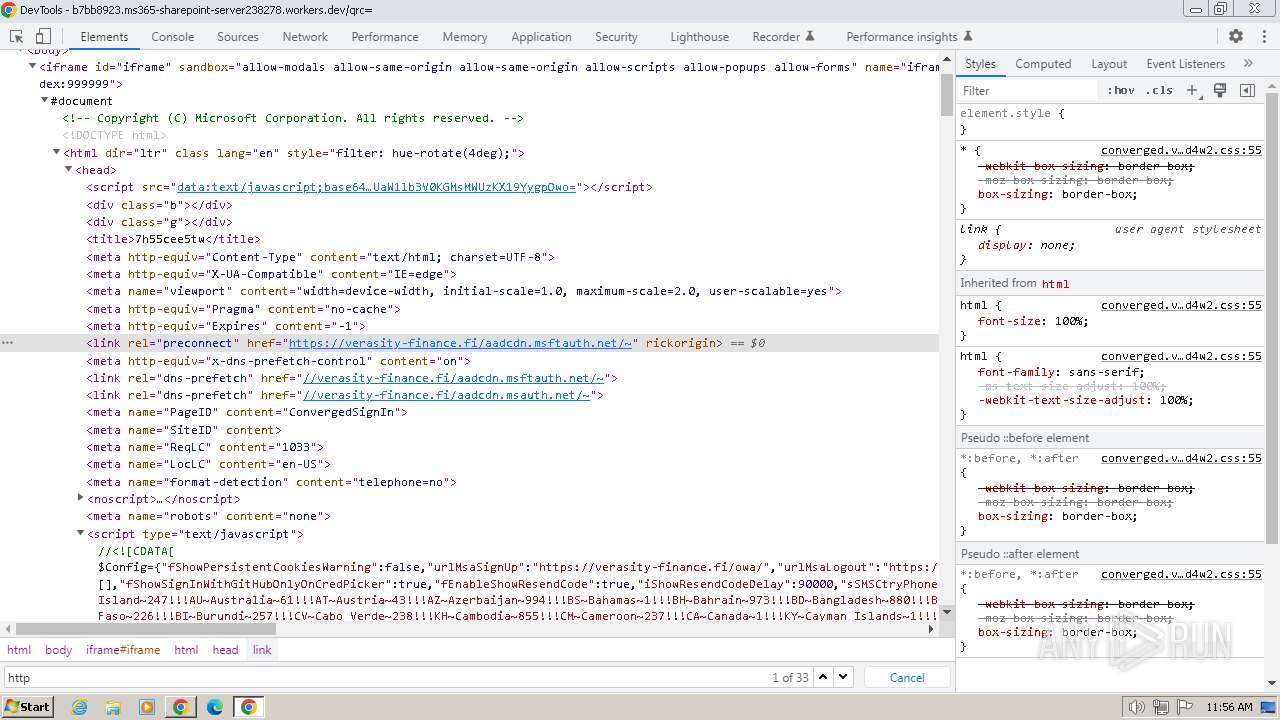Click the Performance insights flask icon
This screenshot has width=1280, height=720.
click(967, 36)
